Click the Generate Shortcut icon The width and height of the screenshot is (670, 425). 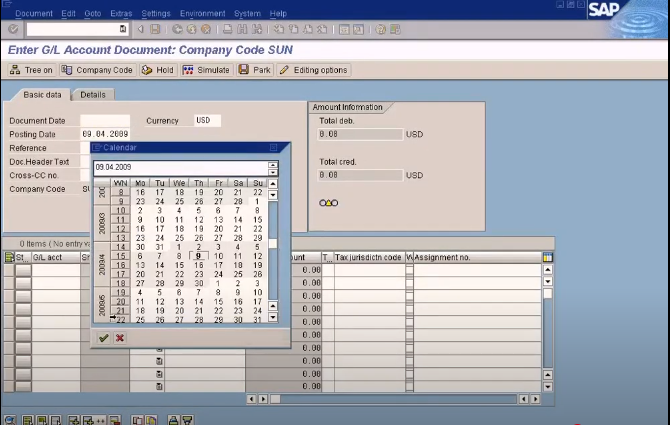359,29
